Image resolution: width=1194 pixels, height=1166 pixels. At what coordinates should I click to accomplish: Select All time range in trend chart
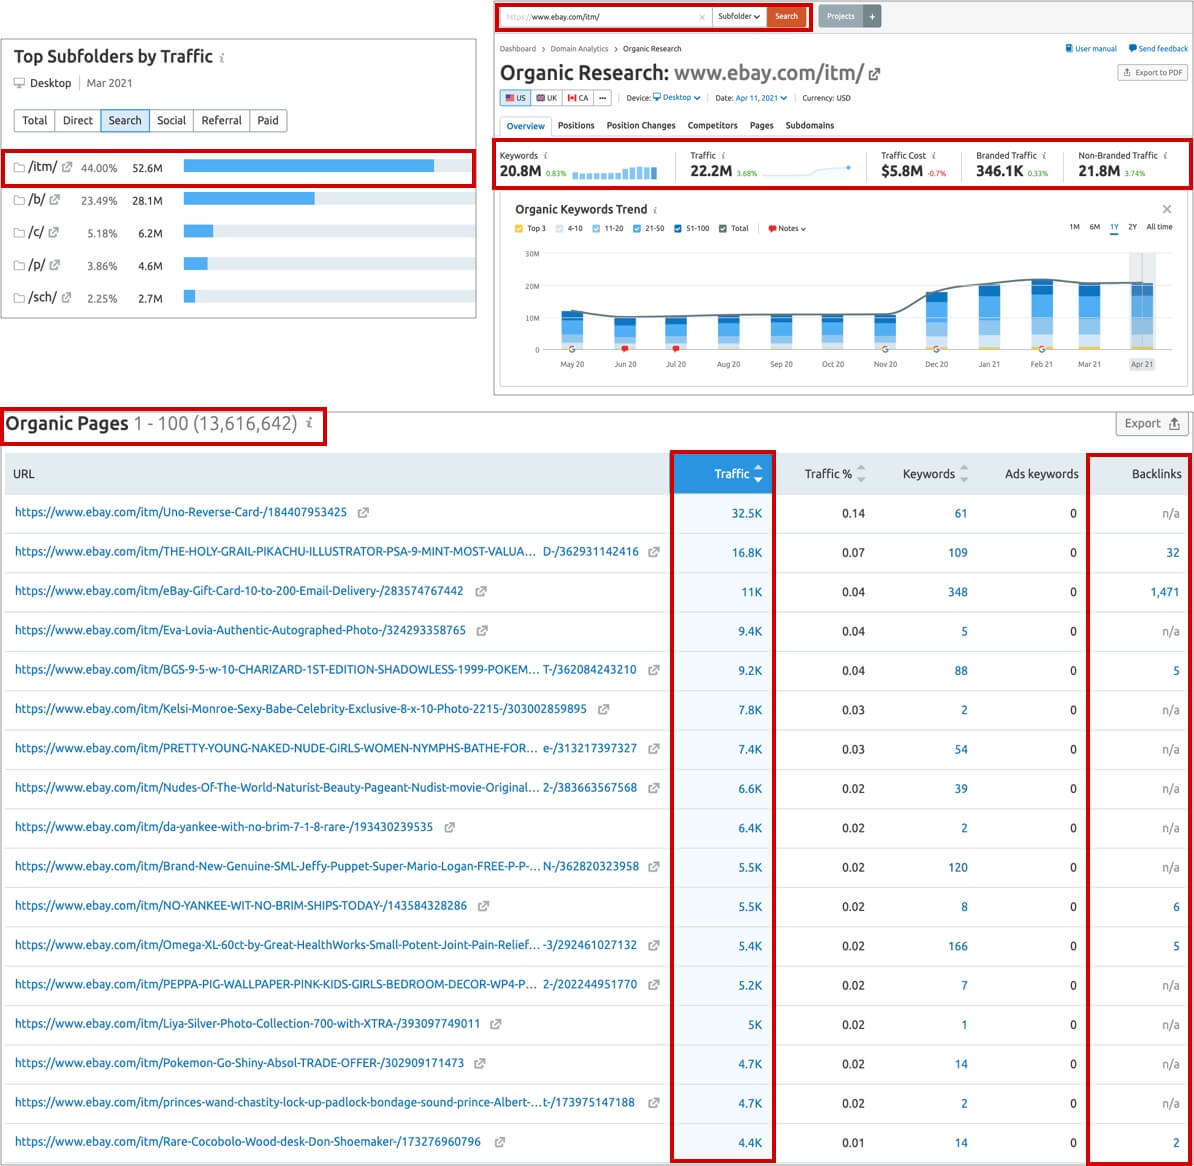(1159, 227)
